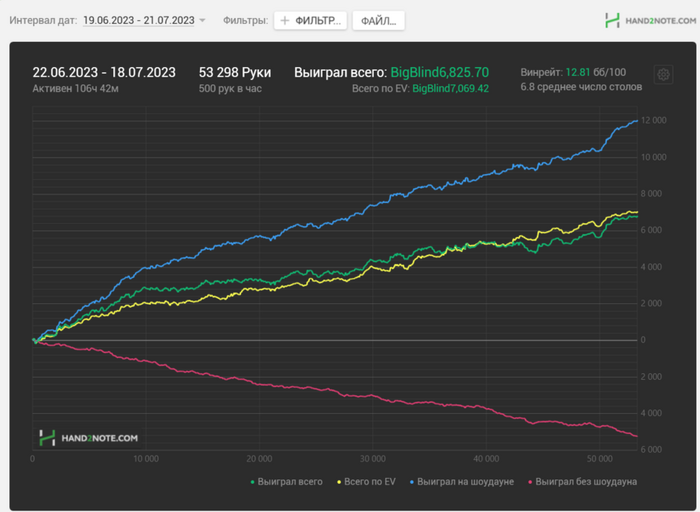Click the Интервал дат: label
Viewport: 700px width, 512px height.
[x=43, y=21]
